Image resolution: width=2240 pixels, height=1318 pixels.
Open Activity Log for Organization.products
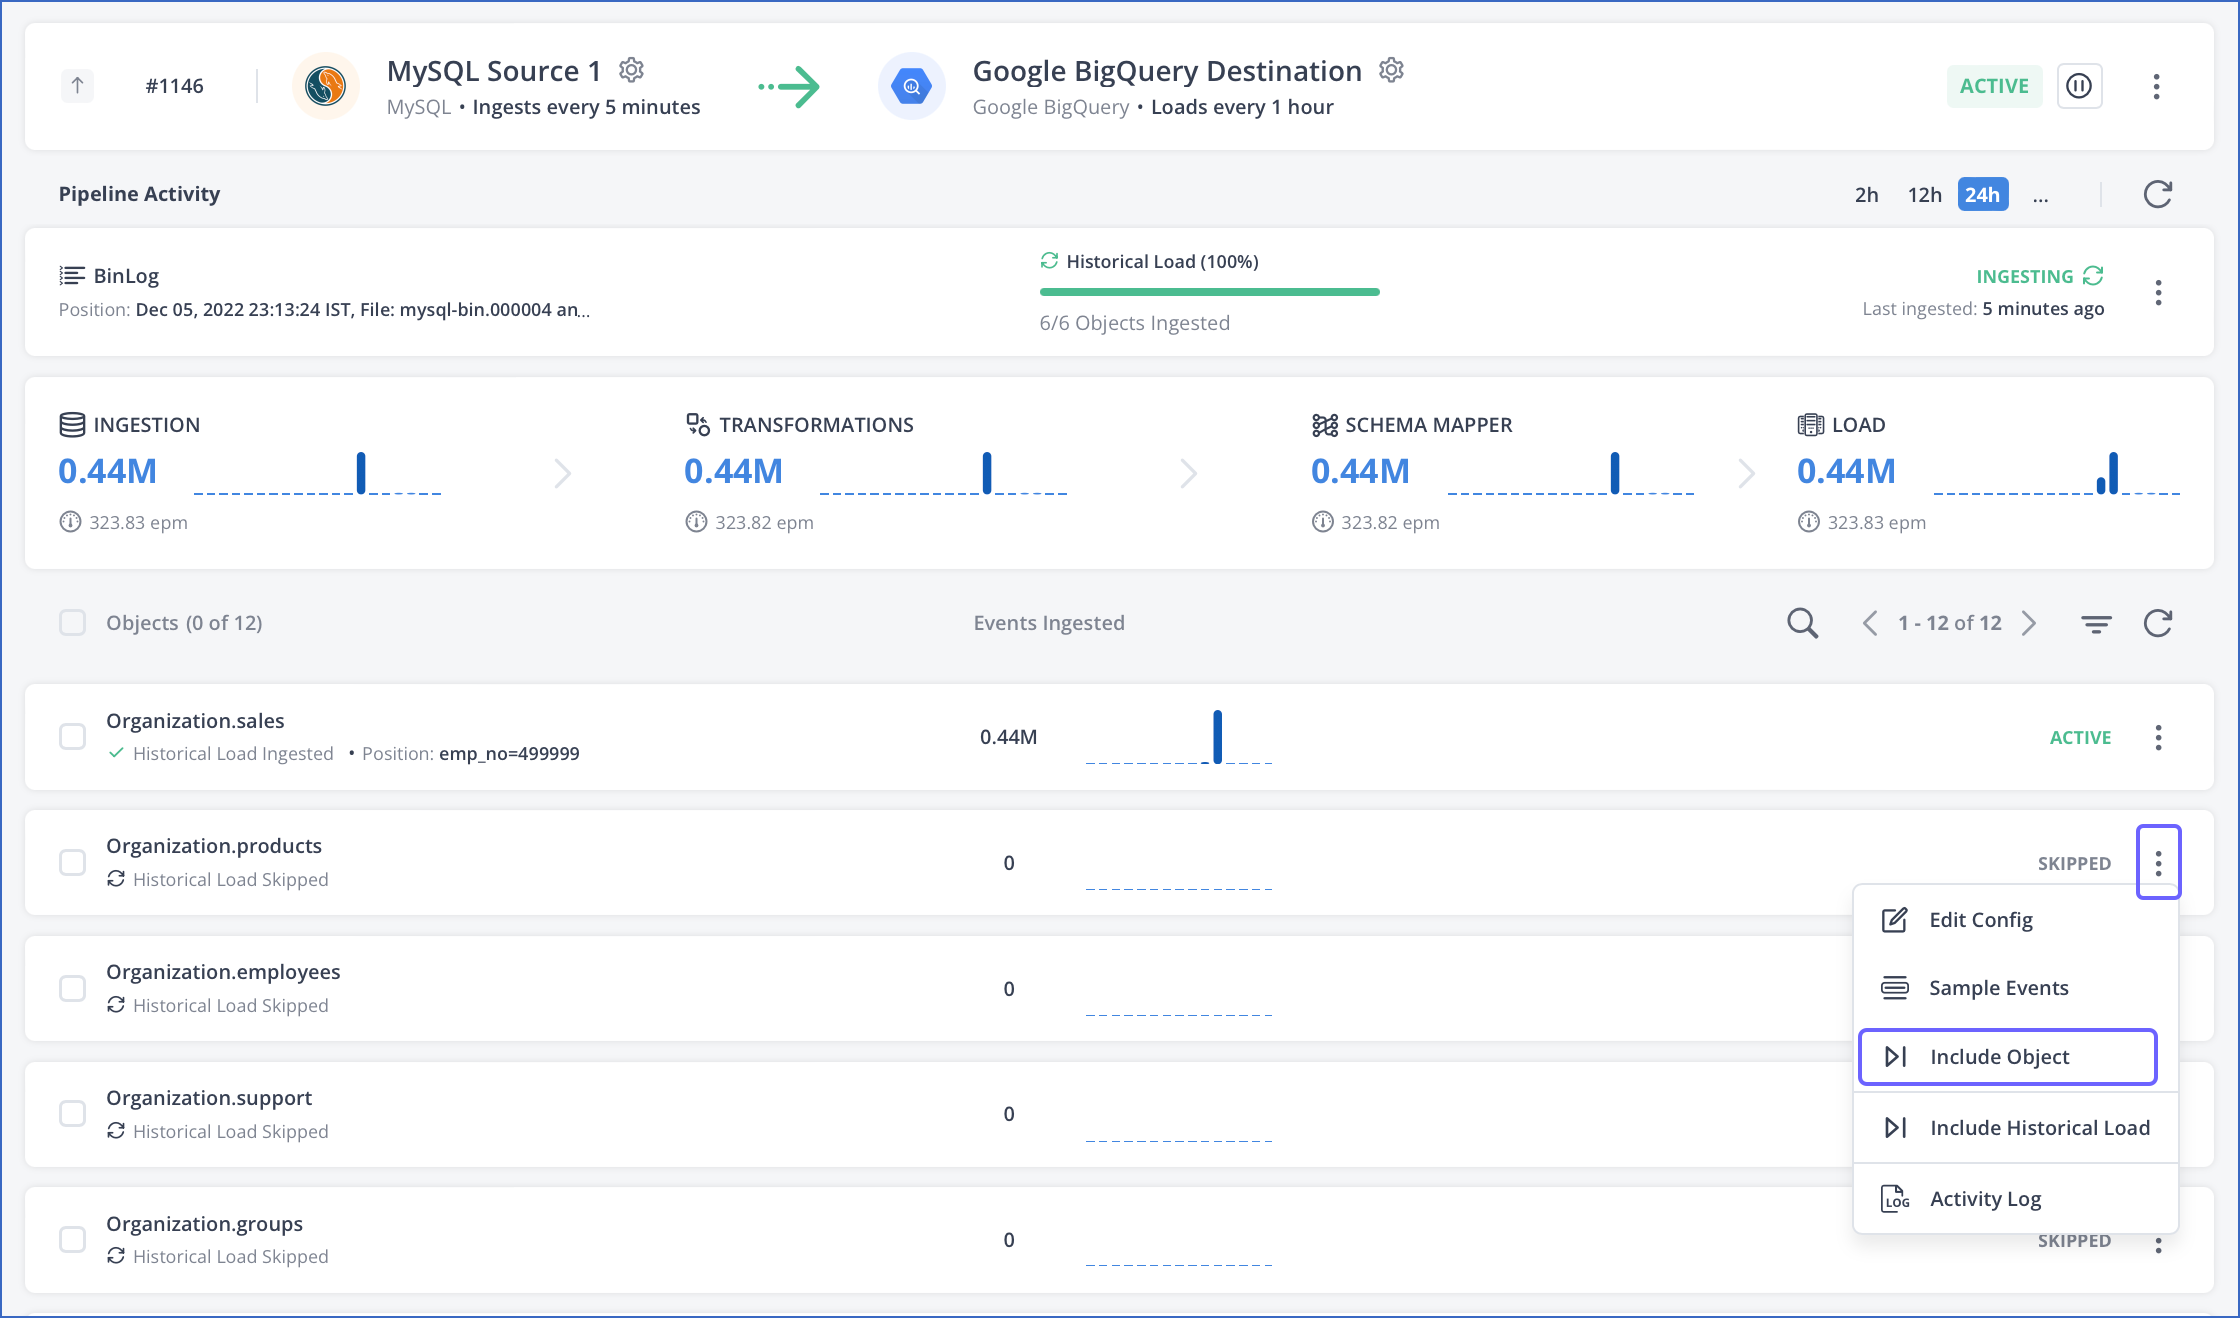pyautogui.click(x=1985, y=1198)
